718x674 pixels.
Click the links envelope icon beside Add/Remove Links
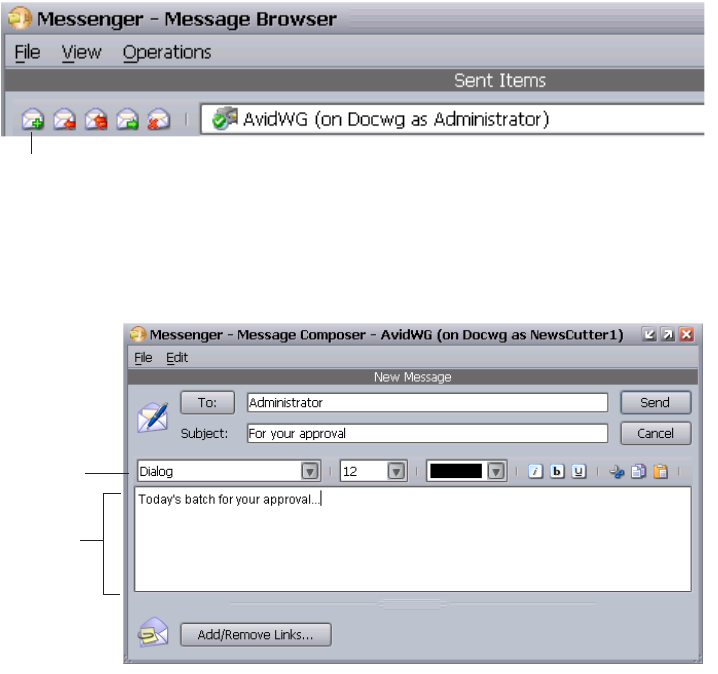coord(153,632)
